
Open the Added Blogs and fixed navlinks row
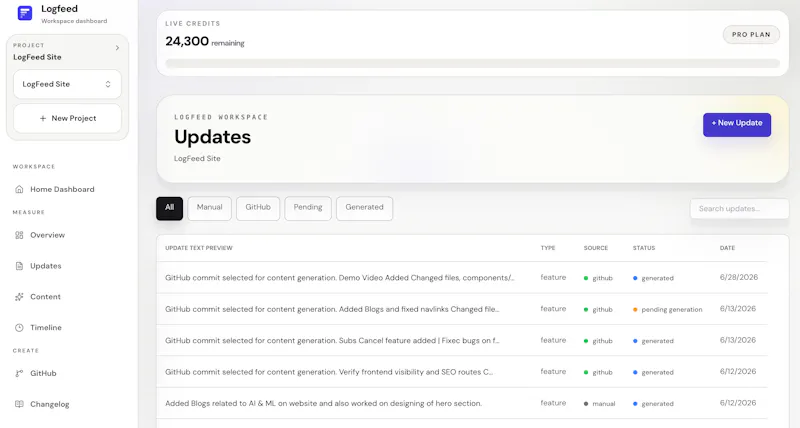click(x=462, y=309)
